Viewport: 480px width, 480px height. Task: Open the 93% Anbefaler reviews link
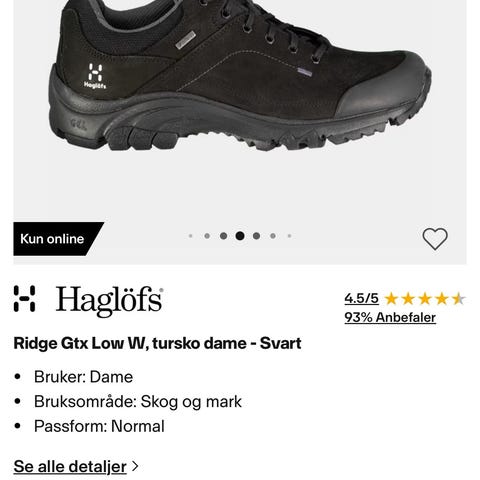(x=390, y=317)
